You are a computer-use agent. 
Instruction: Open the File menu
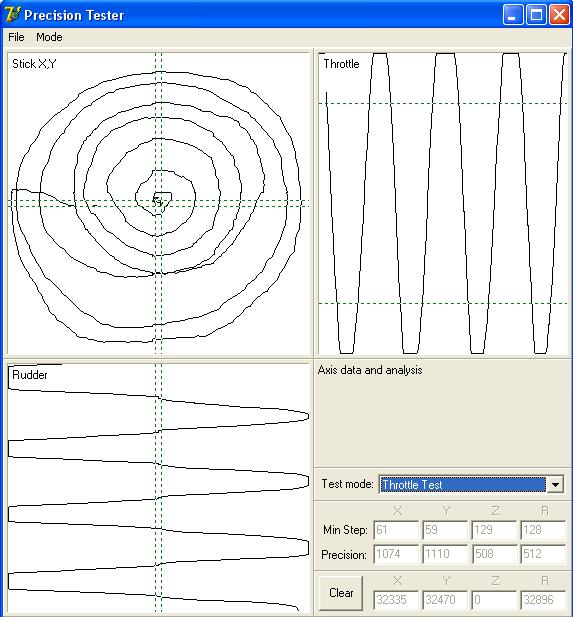[x=16, y=37]
